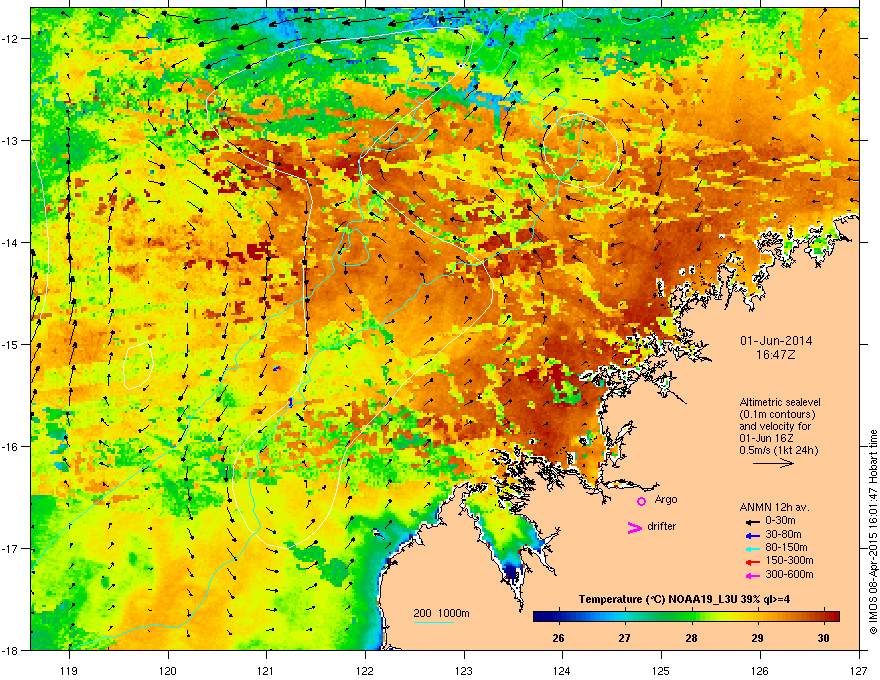
Task: Click the '30-80m' depth label
Action: [x=783, y=534]
